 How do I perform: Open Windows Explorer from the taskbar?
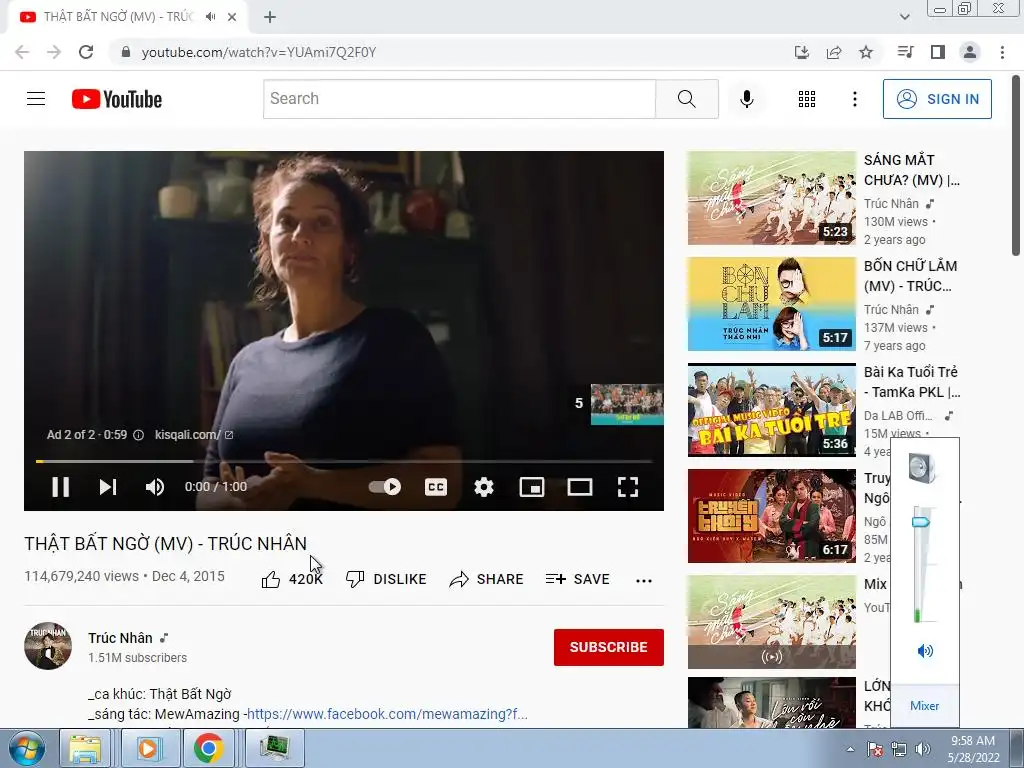pyautogui.click(x=85, y=748)
